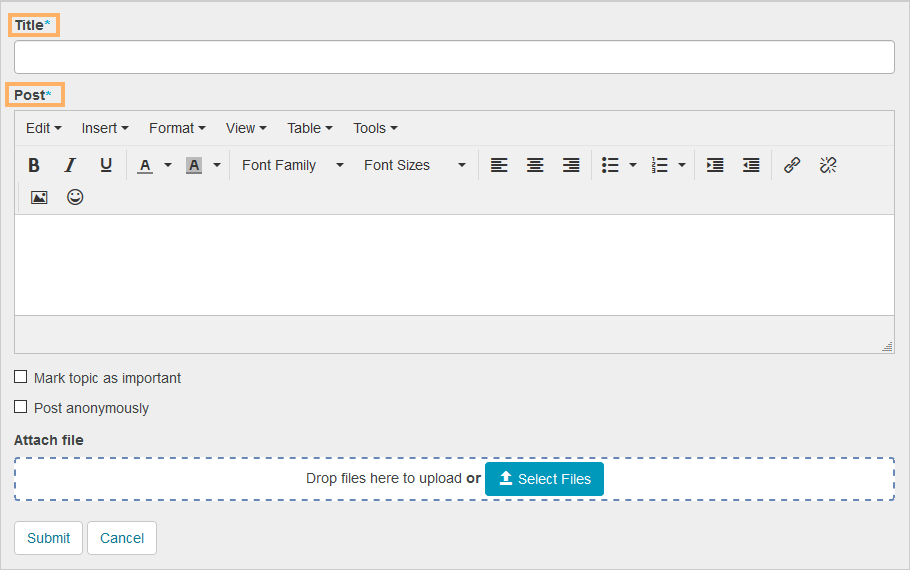
Task: Insert a hyperlink using link icon
Action: 792,165
